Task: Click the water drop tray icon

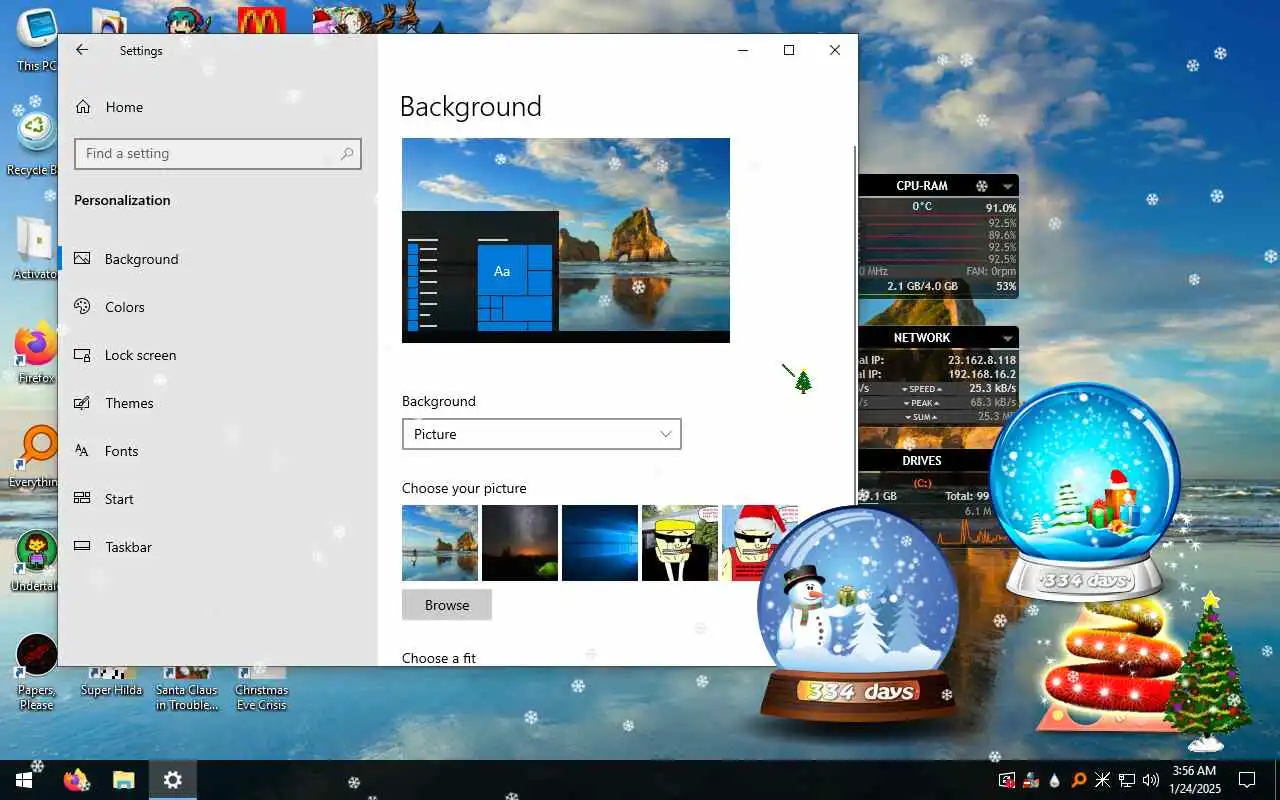Action: click(x=1055, y=780)
